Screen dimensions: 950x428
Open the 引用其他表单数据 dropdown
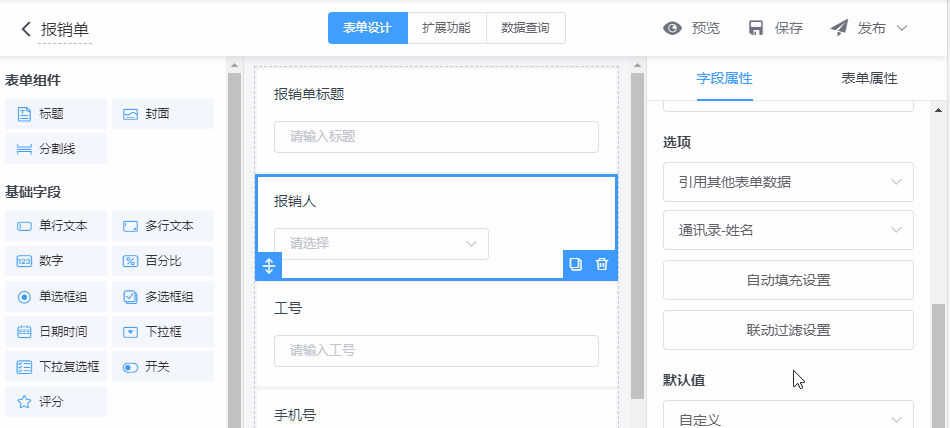coord(788,182)
